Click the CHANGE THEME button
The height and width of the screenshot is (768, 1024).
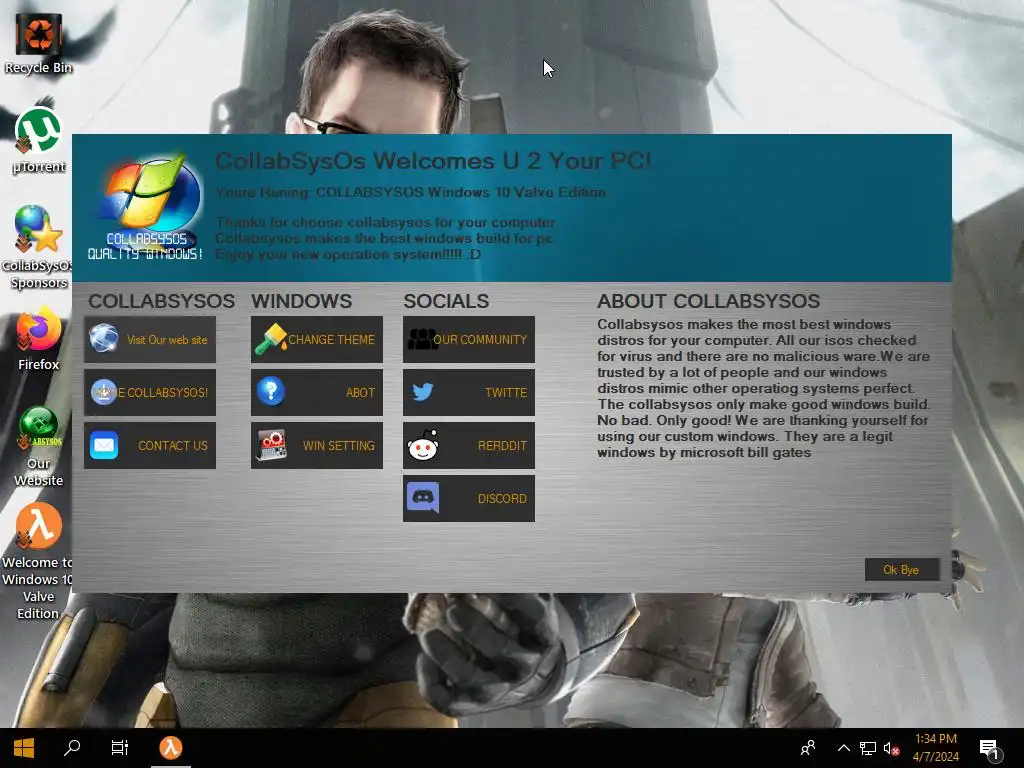[x=317, y=340]
